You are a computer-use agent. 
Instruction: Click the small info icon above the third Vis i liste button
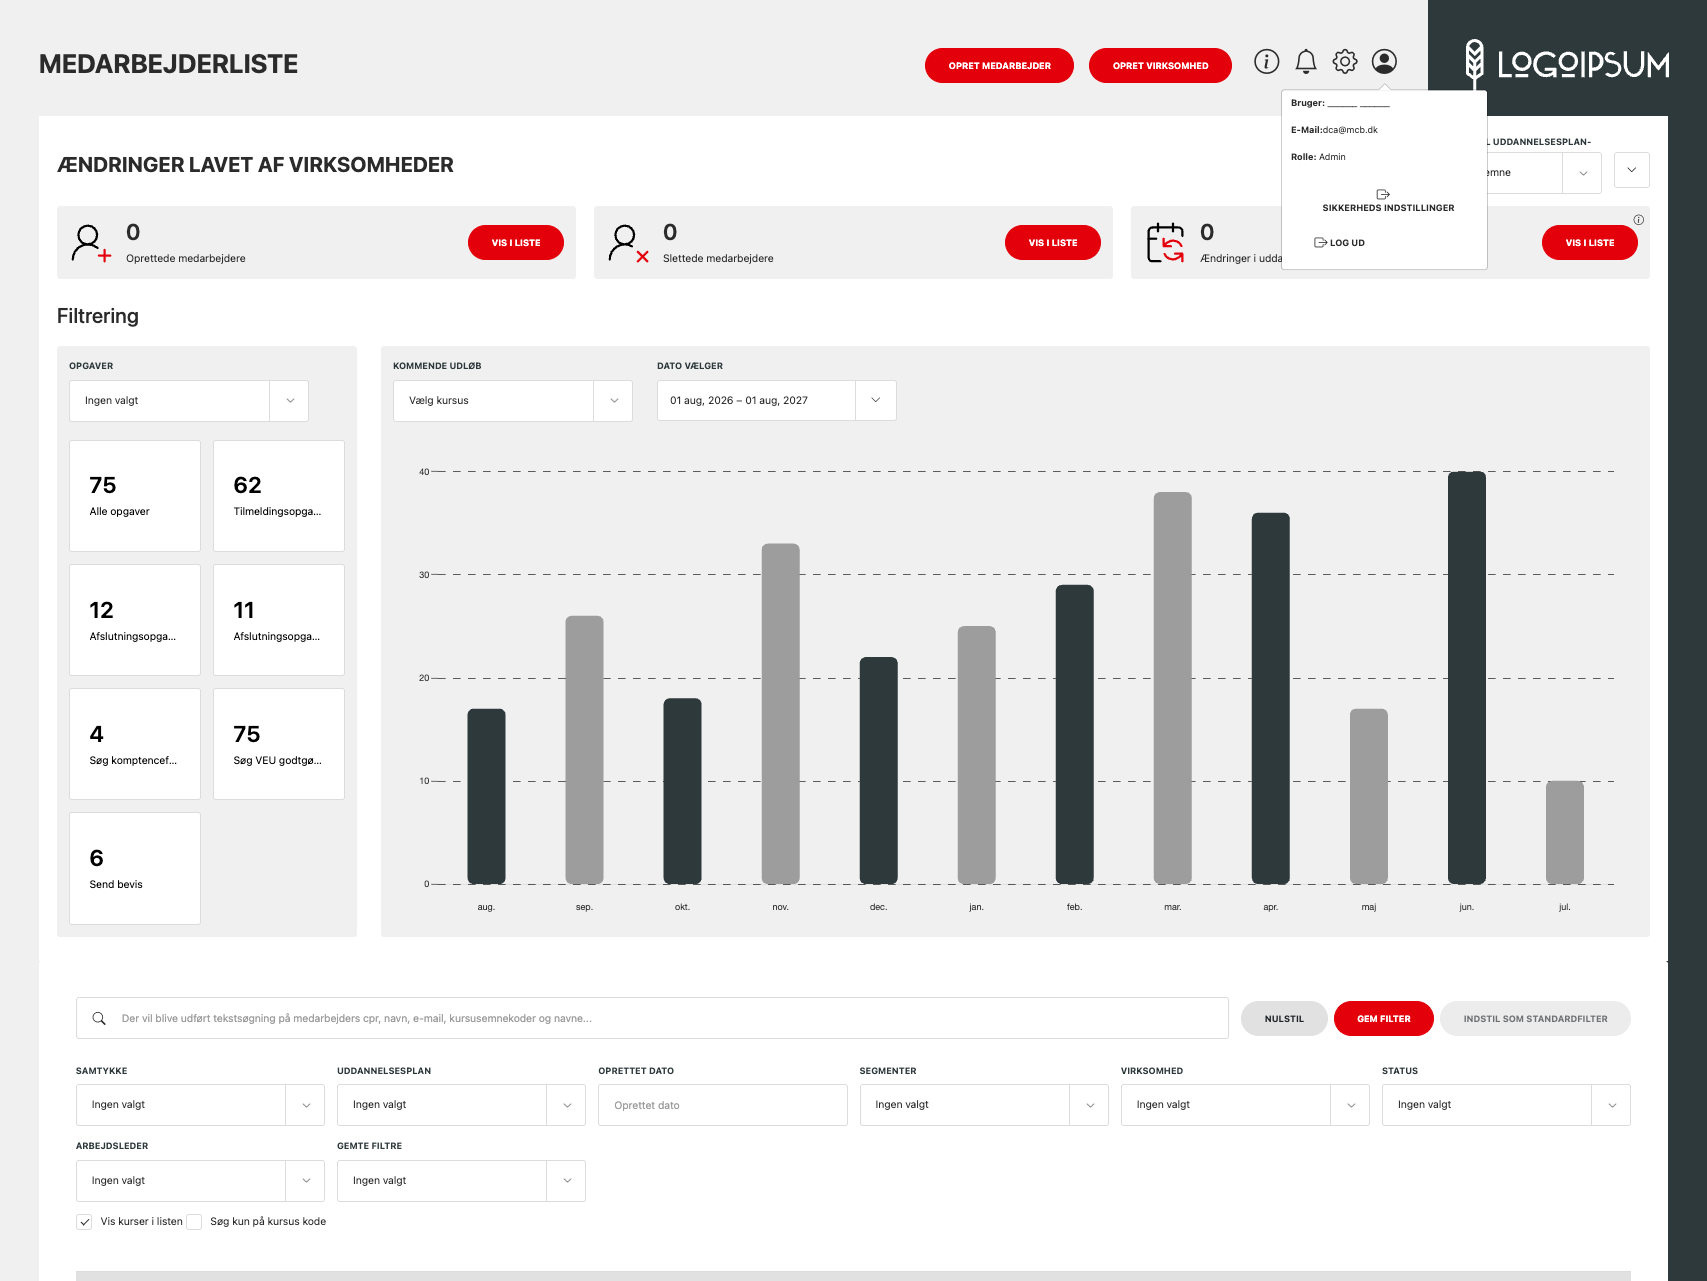(x=1638, y=220)
